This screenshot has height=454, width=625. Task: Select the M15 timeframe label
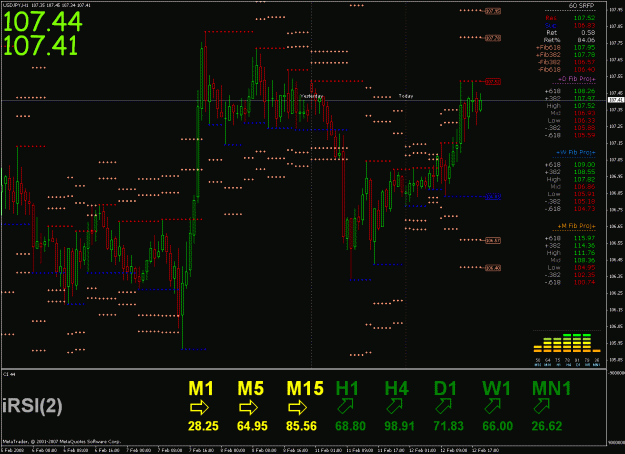point(305,388)
